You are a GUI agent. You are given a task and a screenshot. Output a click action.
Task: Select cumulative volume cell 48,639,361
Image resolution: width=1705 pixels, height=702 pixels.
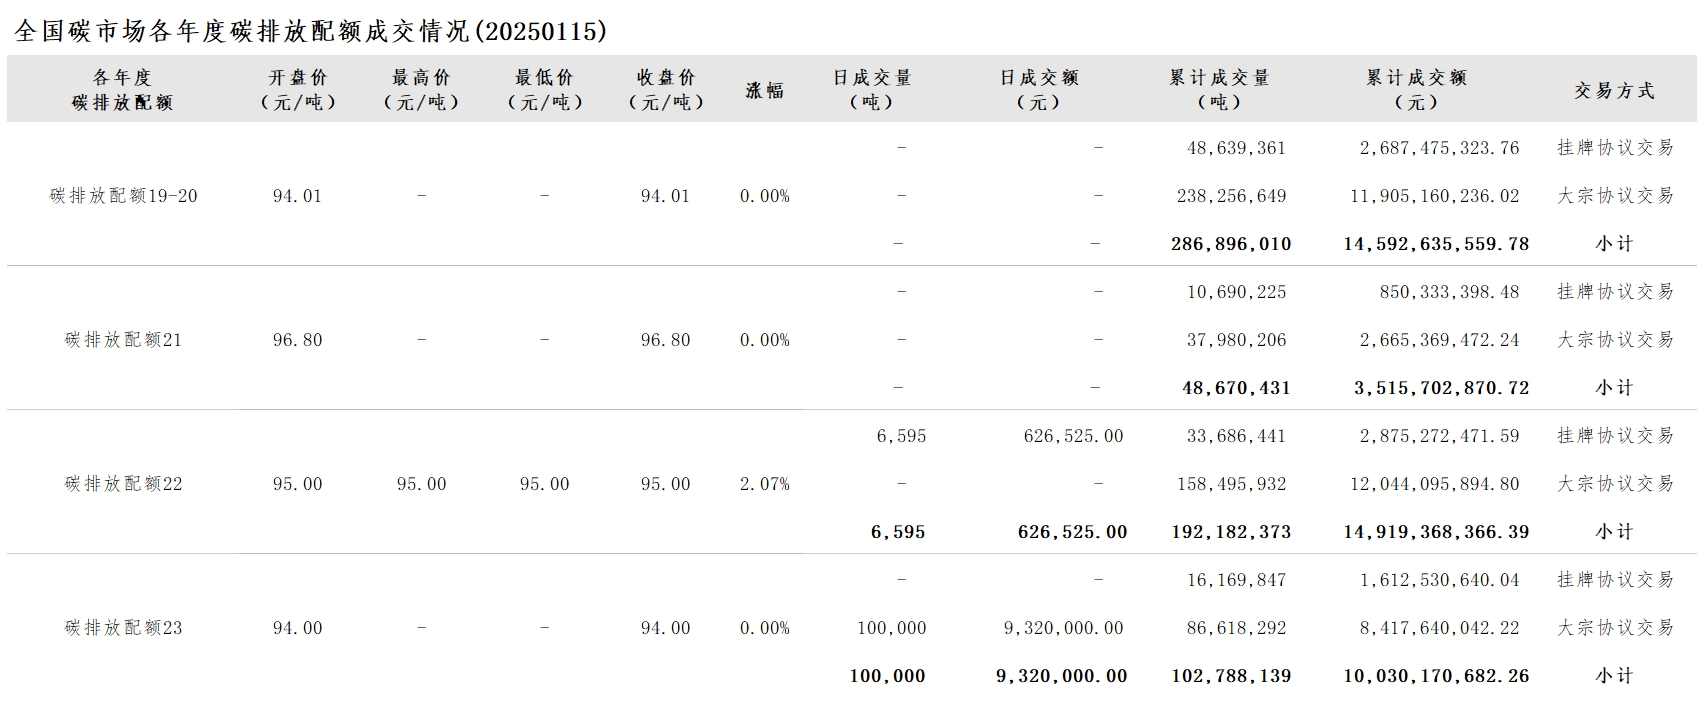pyautogui.click(x=1236, y=148)
